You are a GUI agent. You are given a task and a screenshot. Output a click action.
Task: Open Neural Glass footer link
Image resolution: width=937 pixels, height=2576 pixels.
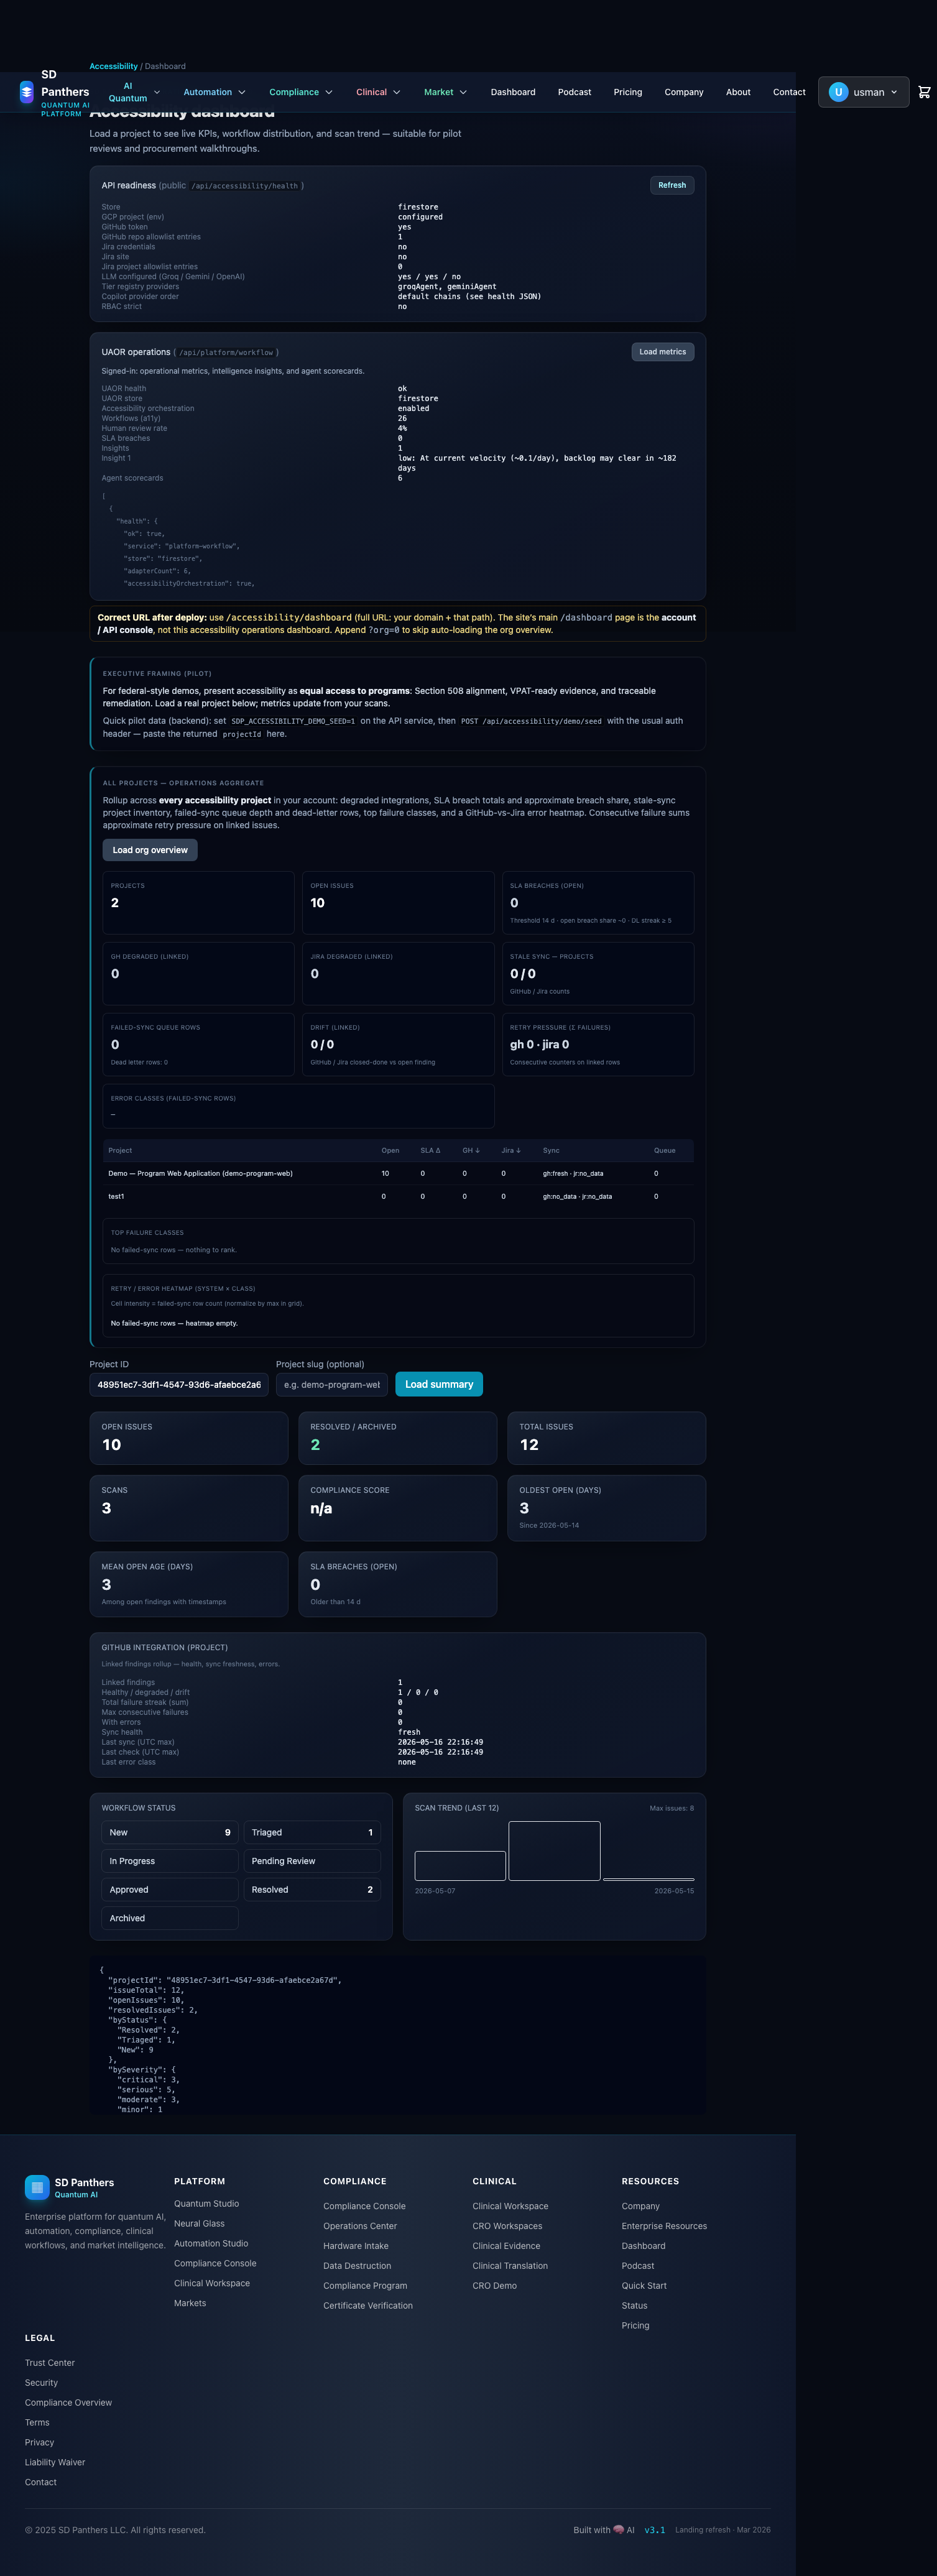[199, 2223]
